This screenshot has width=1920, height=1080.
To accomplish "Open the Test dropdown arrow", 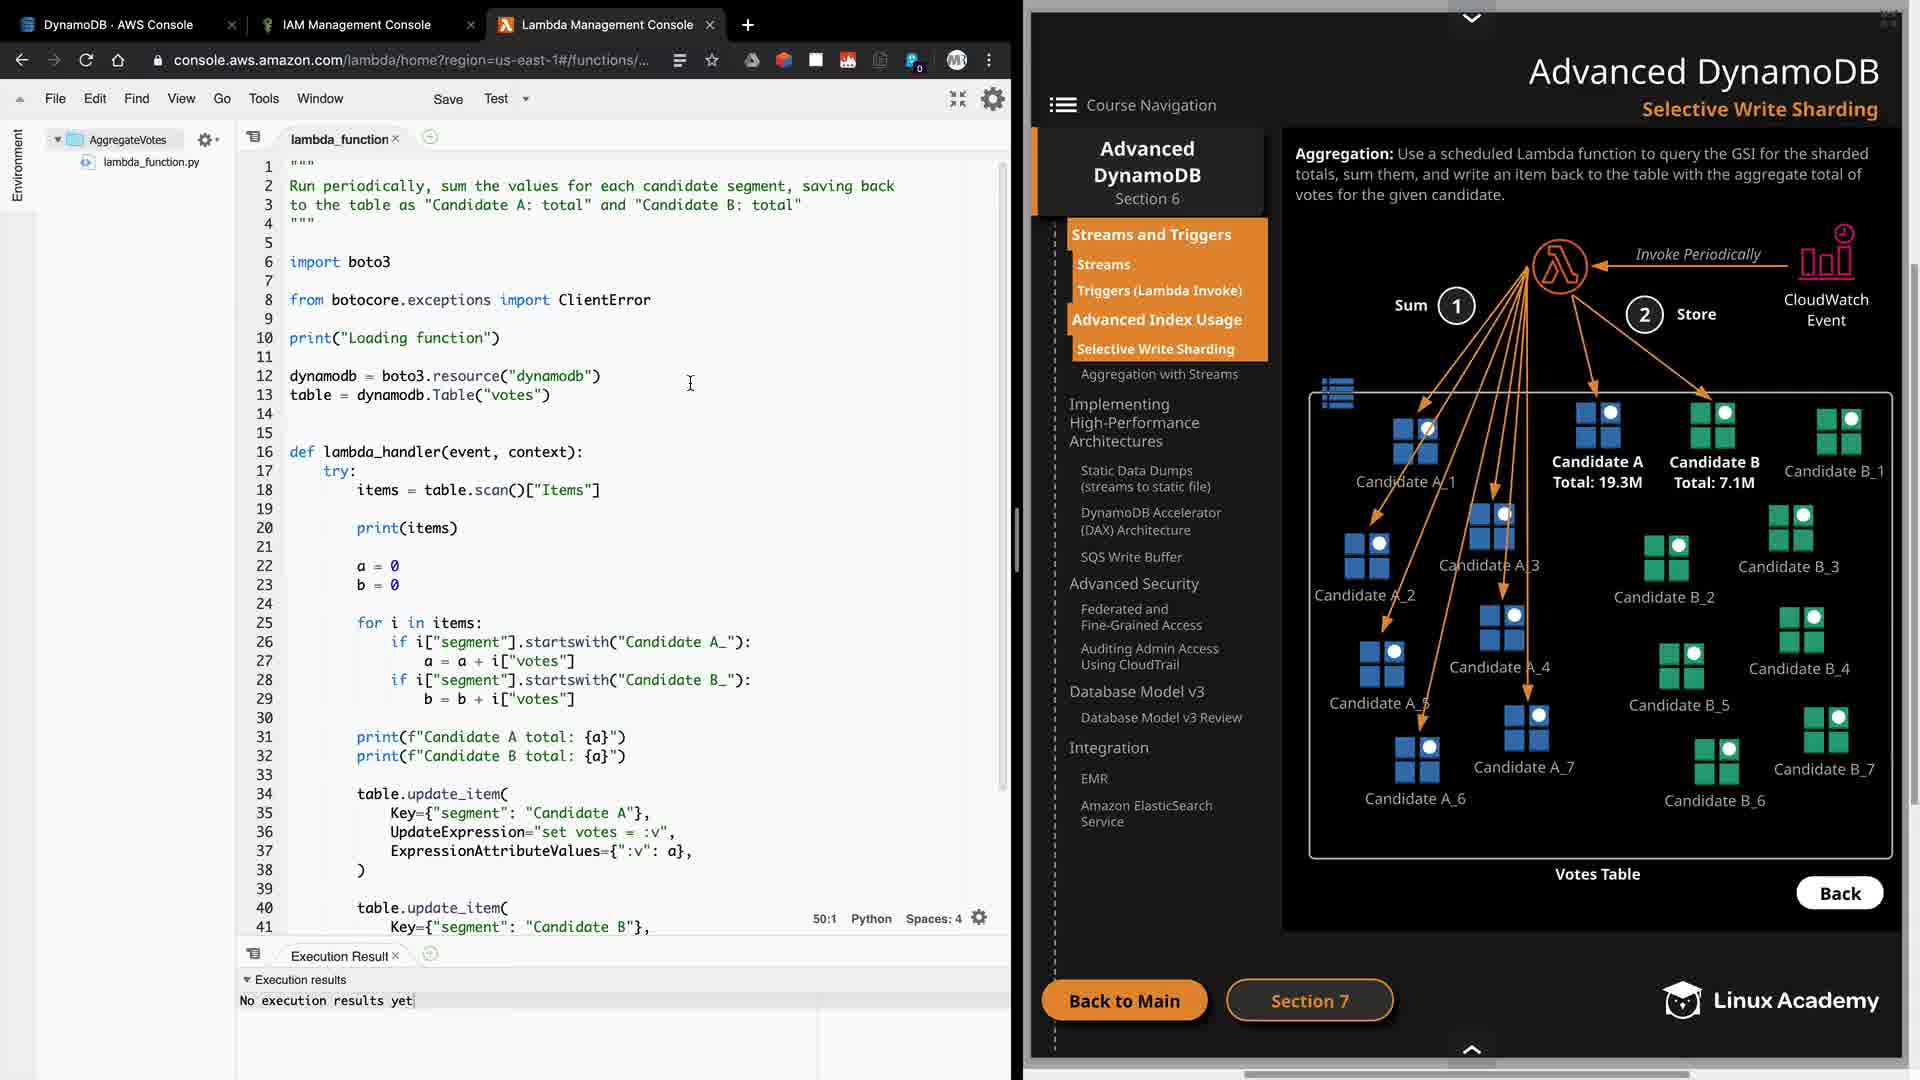I will (526, 99).
